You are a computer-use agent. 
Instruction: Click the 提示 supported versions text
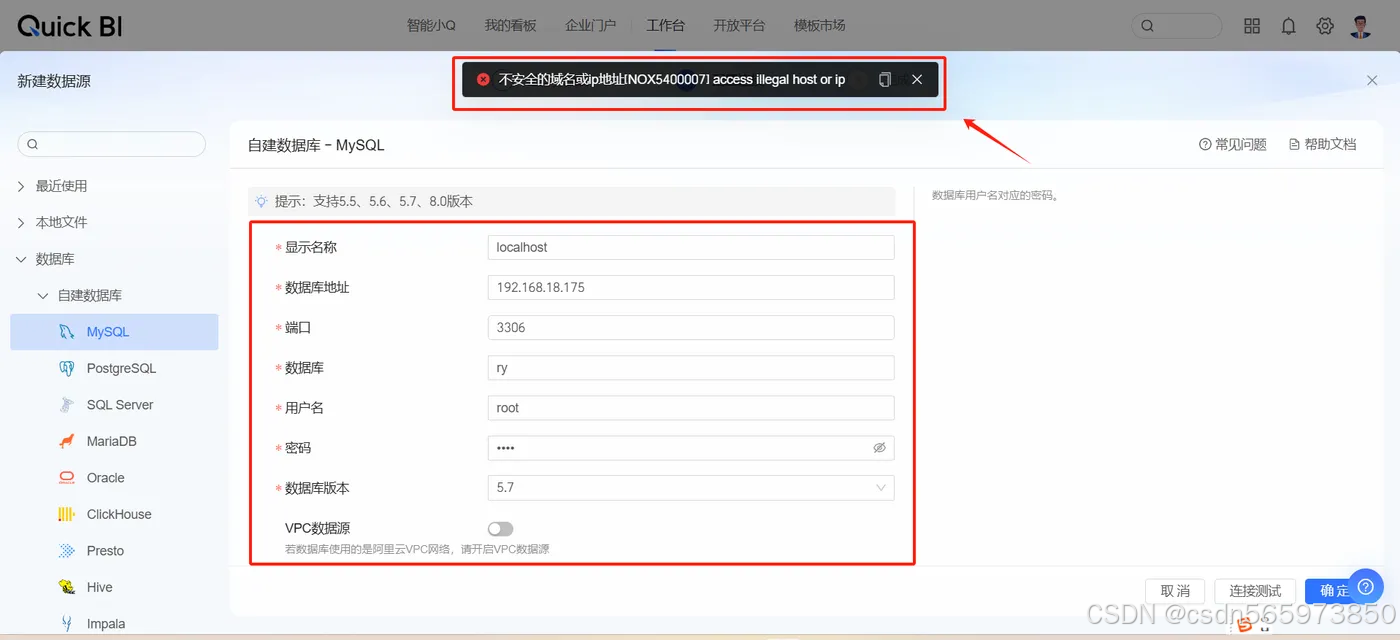tap(374, 201)
